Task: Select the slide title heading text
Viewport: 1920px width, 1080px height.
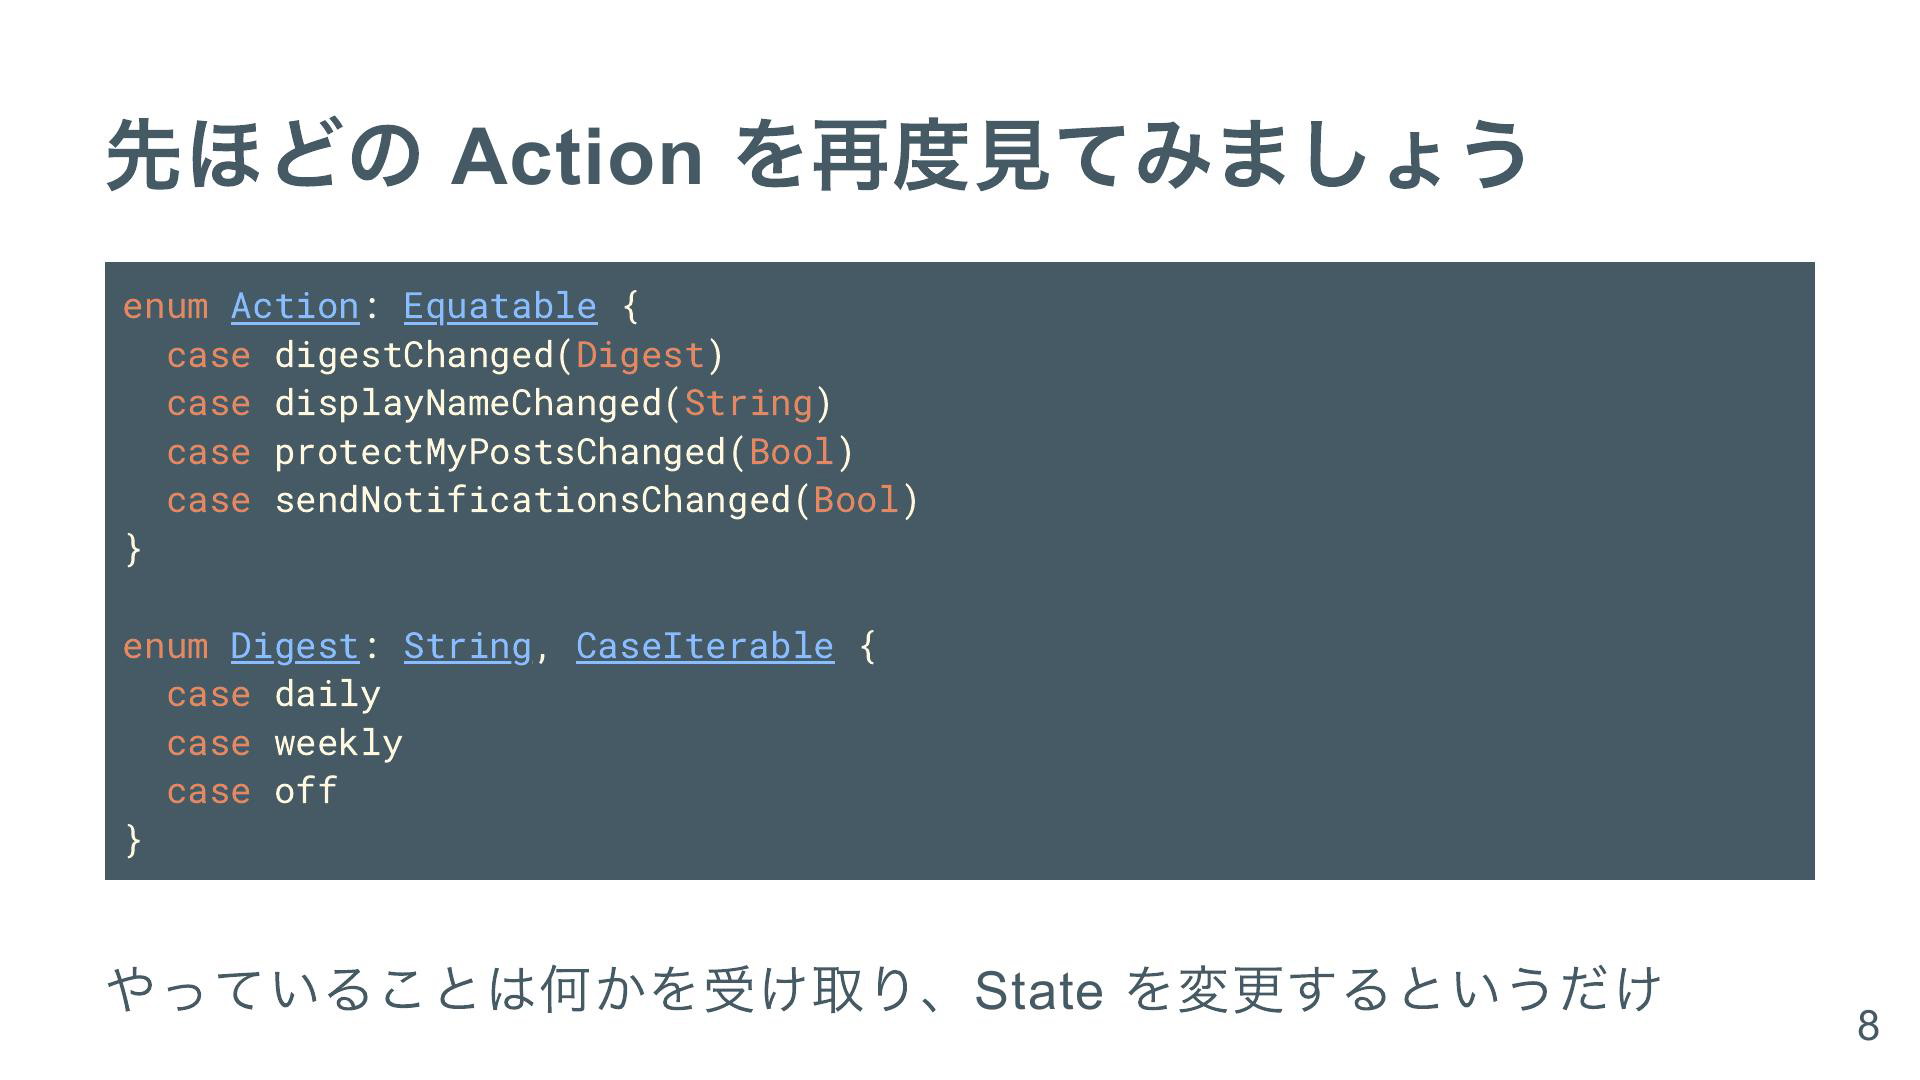Action: coord(817,155)
